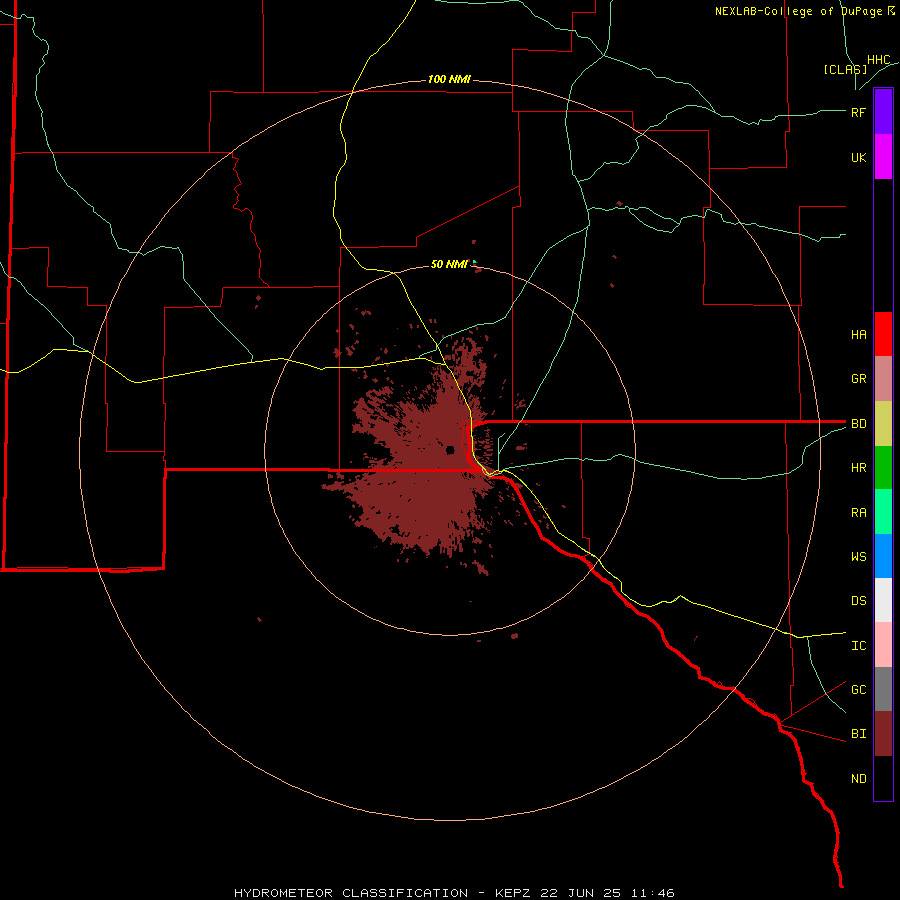This screenshot has width=900, height=900.
Task: Select the white DS legend swatch
Action: click(x=883, y=600)
